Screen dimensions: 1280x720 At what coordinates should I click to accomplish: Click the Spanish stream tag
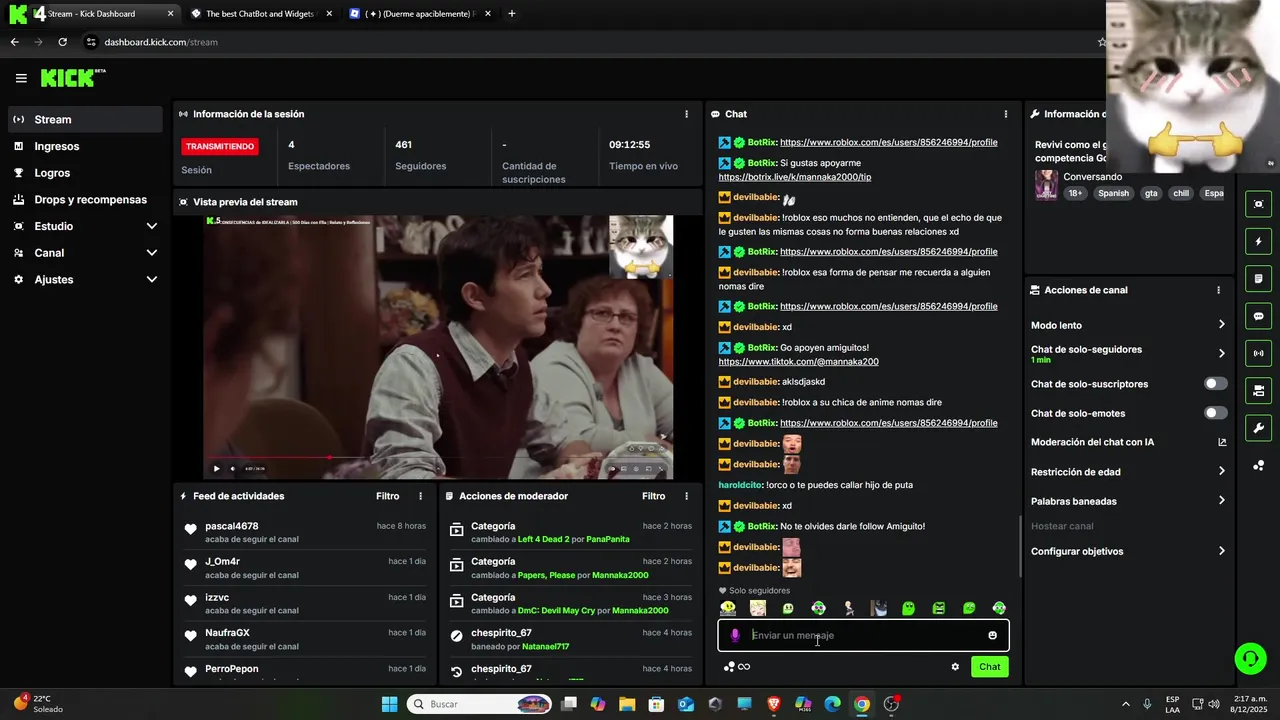[1113, 193]
